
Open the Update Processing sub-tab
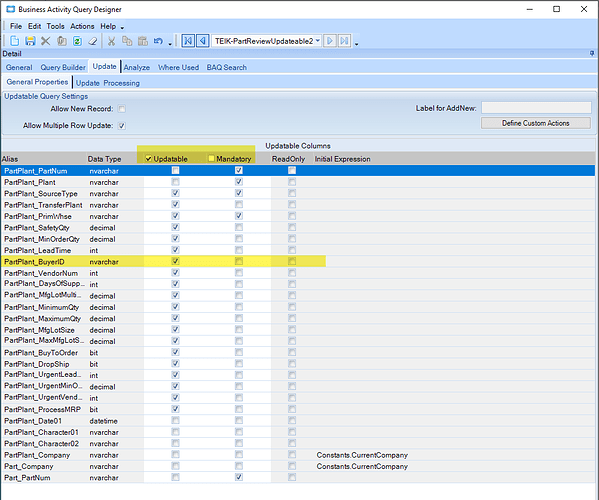pyautogui.click(x=108, y=83)
